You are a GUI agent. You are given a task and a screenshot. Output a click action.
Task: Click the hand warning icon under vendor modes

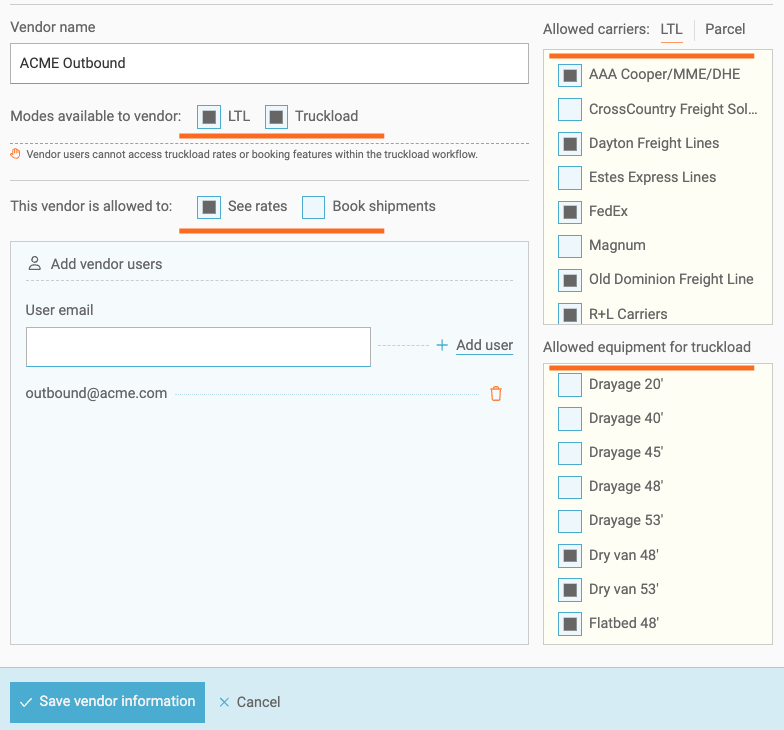click(x=15, y=155)
